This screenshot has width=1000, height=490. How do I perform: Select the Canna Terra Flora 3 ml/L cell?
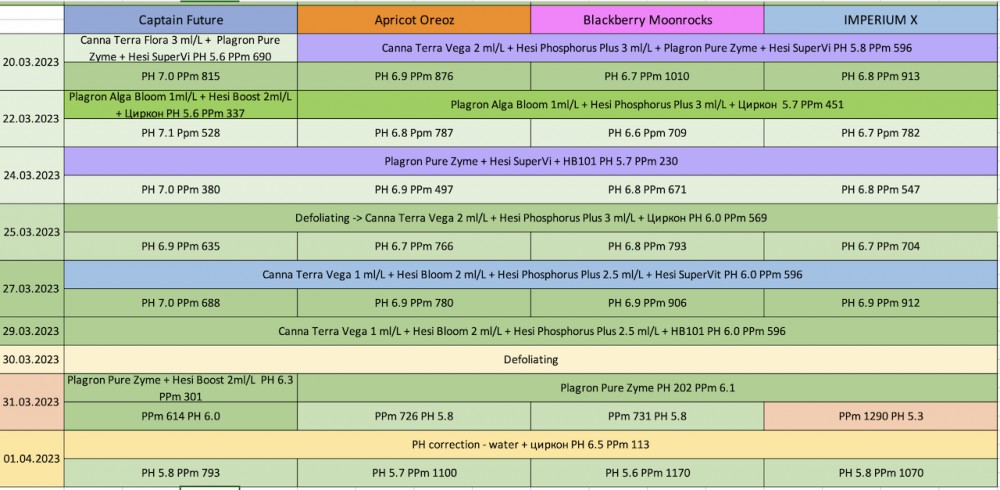[181, 47]
